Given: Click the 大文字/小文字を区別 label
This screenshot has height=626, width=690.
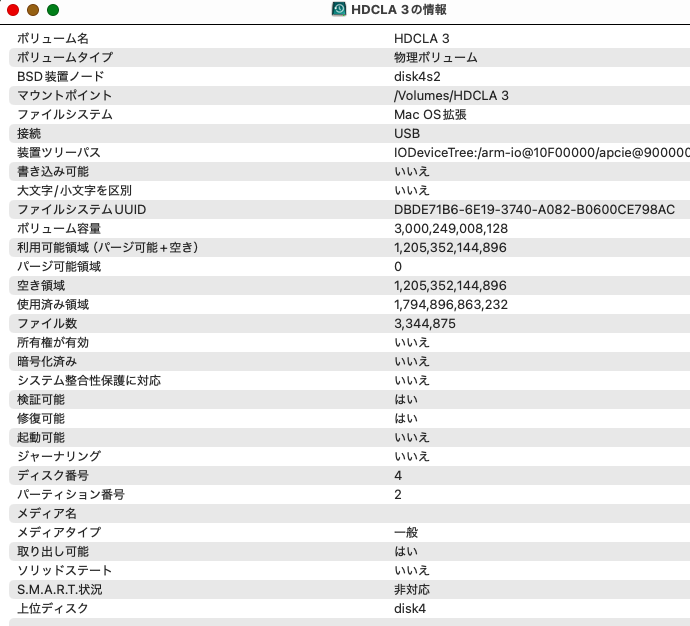Looking at the screenshot, I should pyautogui.click(x=74, y=190).
